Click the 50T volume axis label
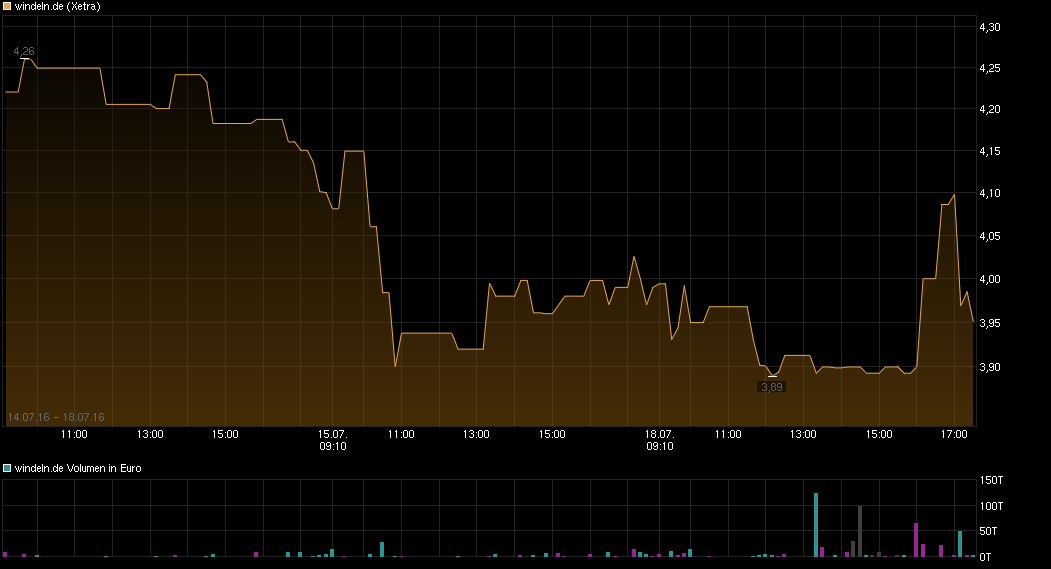This screenshot has width=1051, height=569. click(989, 531)
